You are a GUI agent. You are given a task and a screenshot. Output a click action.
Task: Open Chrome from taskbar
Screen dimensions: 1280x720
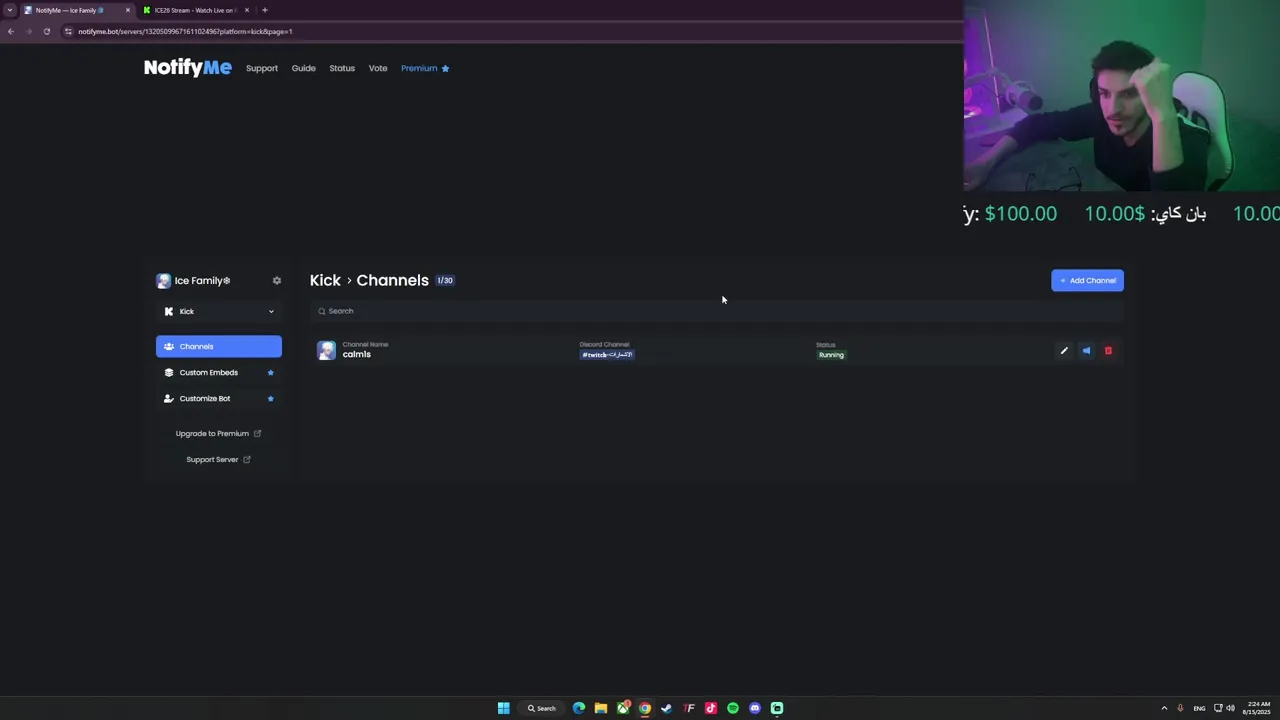pyautogui.click(x=645, y=708)
